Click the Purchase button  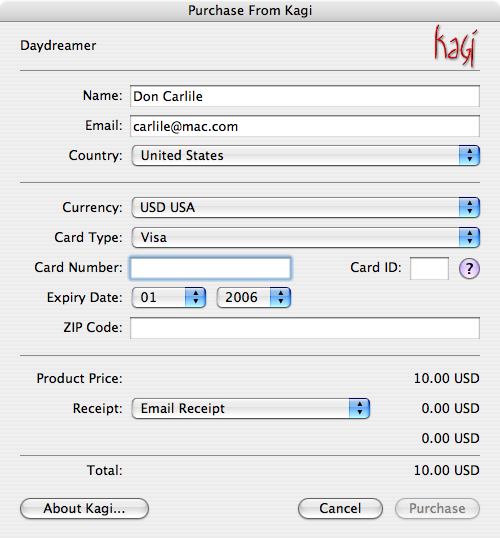[437, 508]
